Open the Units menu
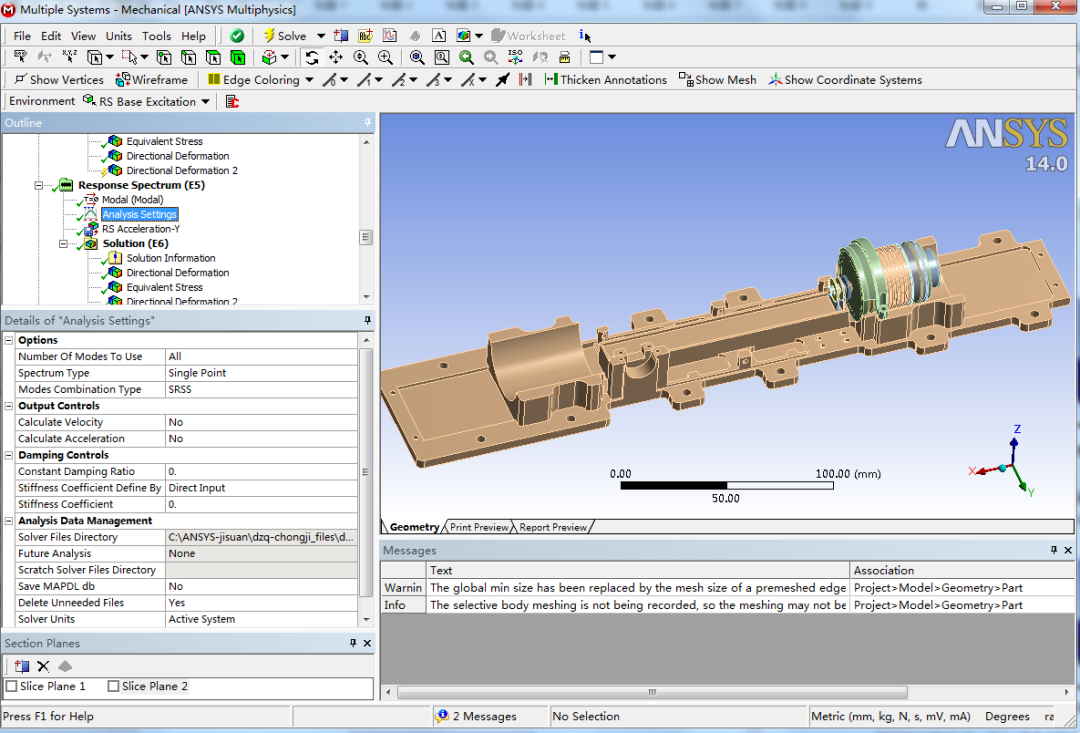This screenshot has width=1080, height=733. 118,35
